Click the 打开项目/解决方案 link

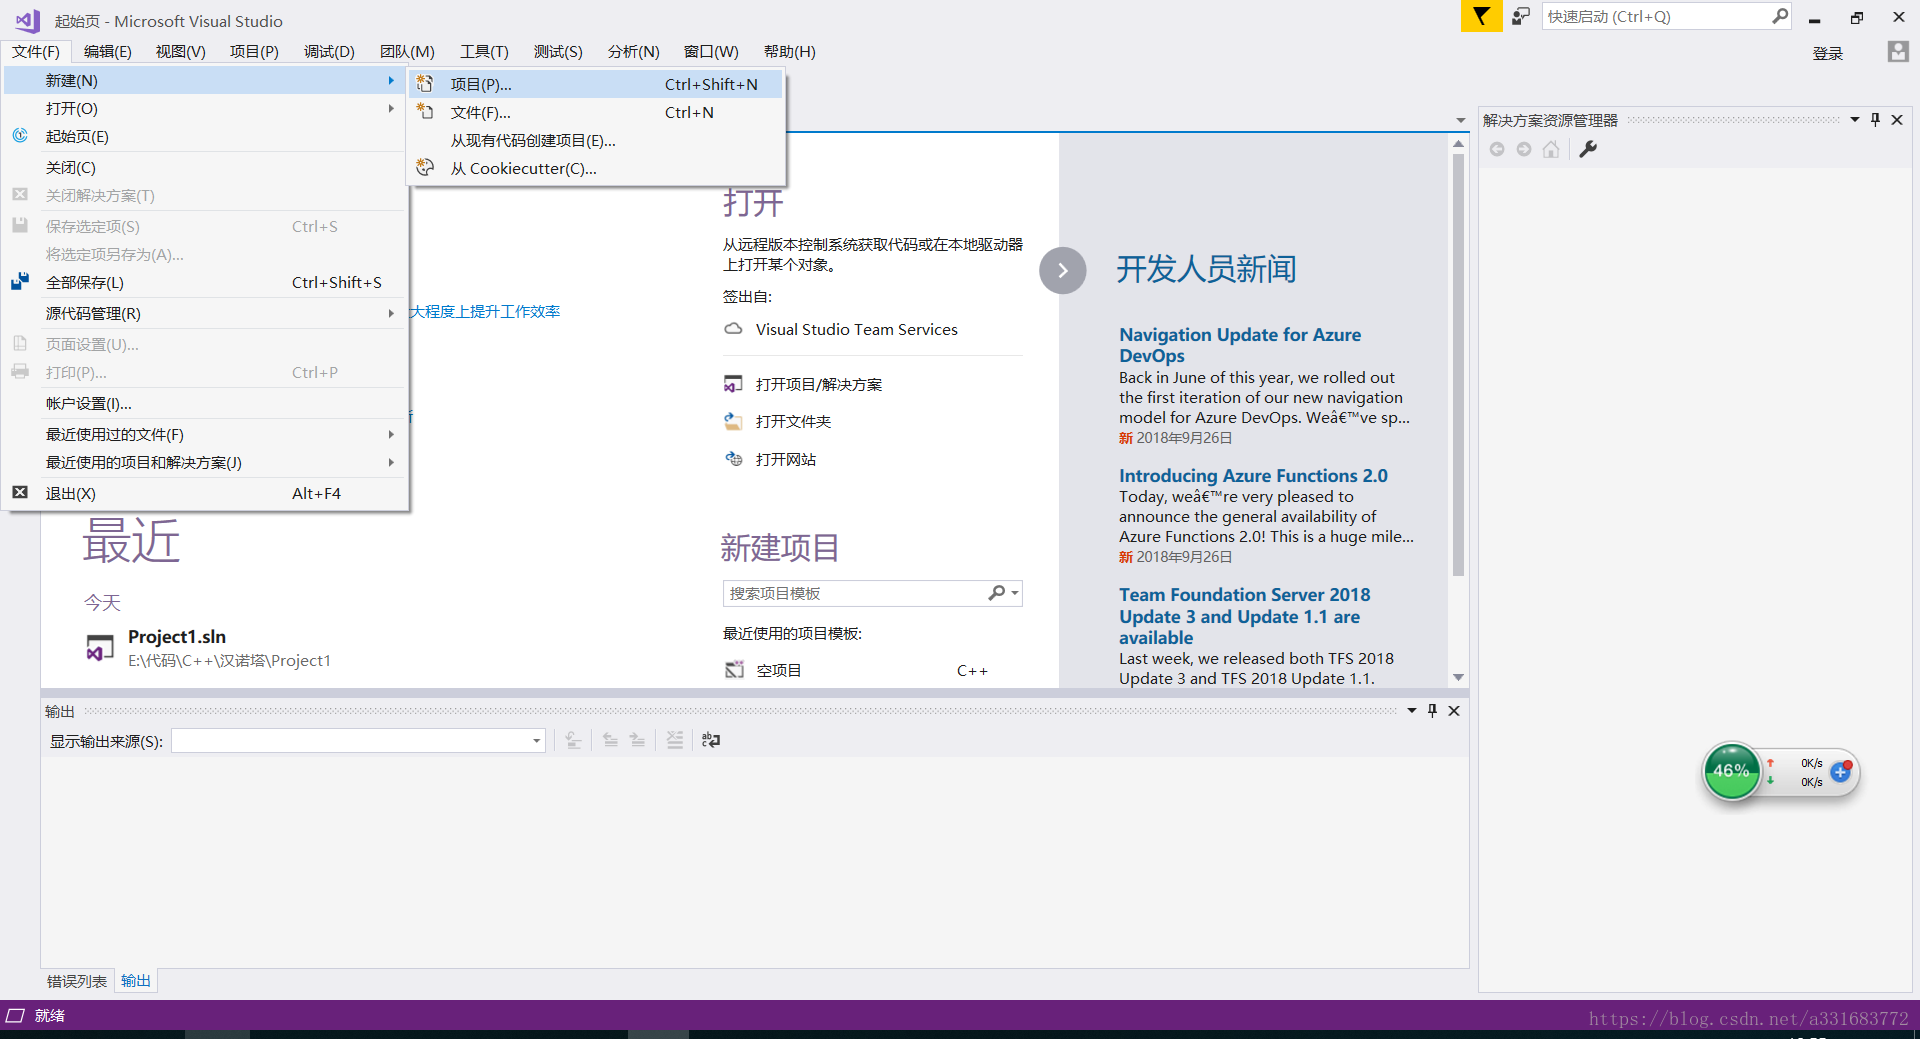[819, 384]
